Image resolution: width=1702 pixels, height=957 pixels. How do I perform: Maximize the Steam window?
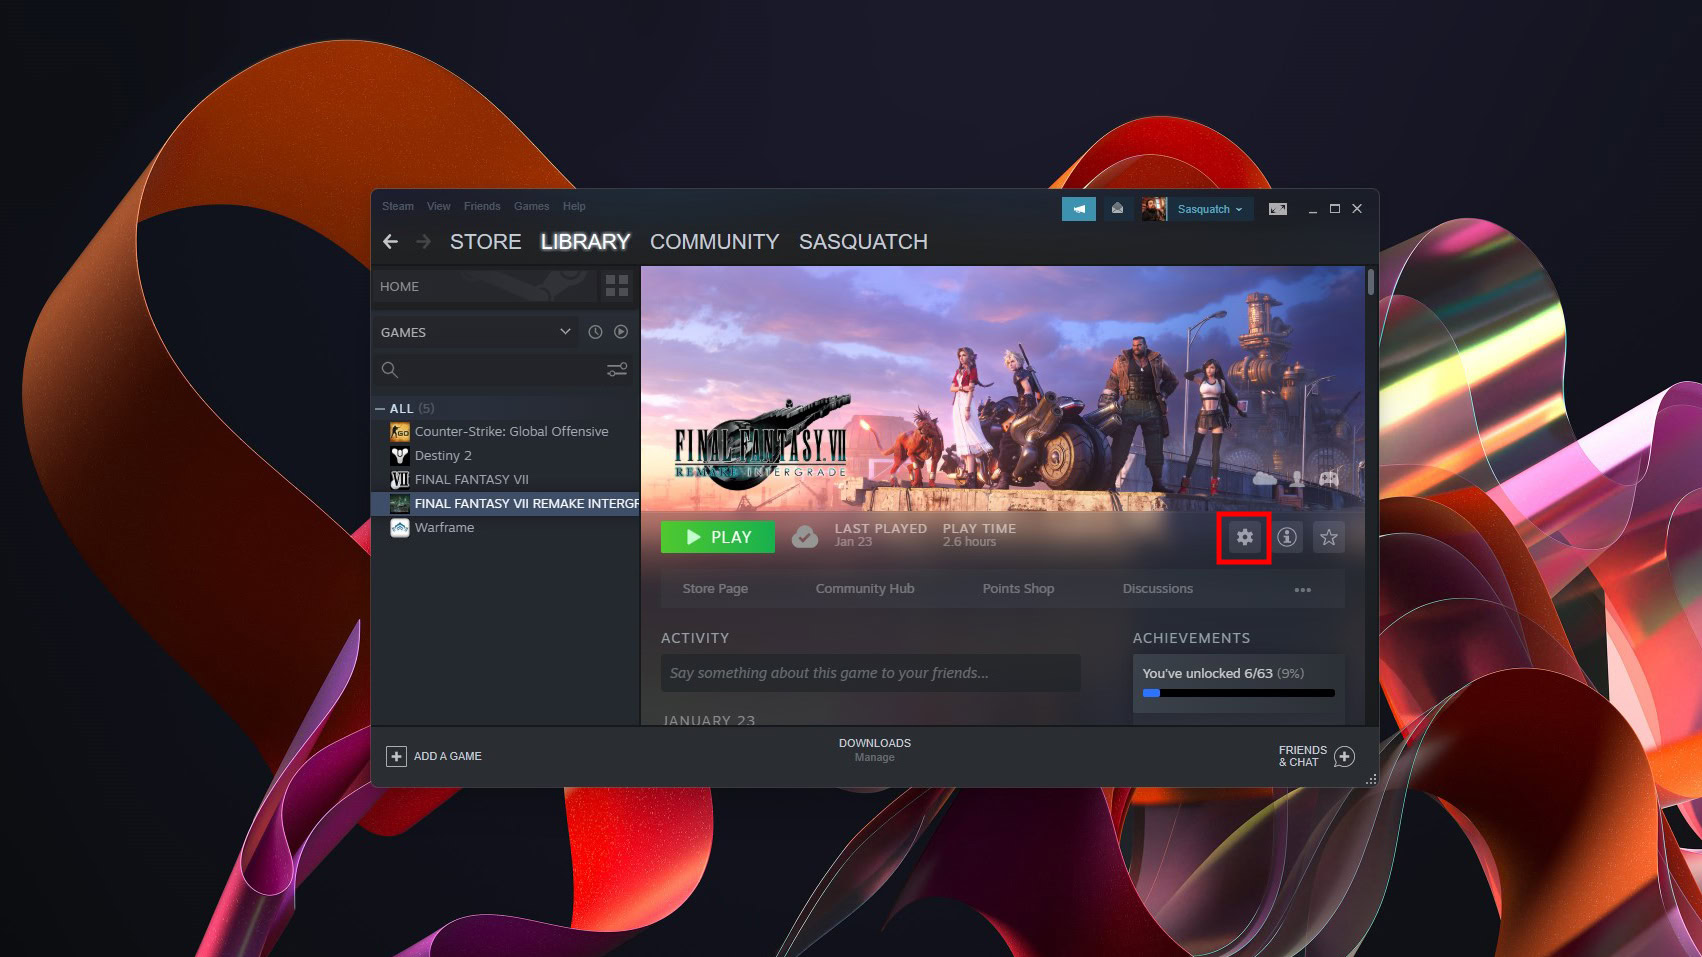click(x=1335, y=209)
